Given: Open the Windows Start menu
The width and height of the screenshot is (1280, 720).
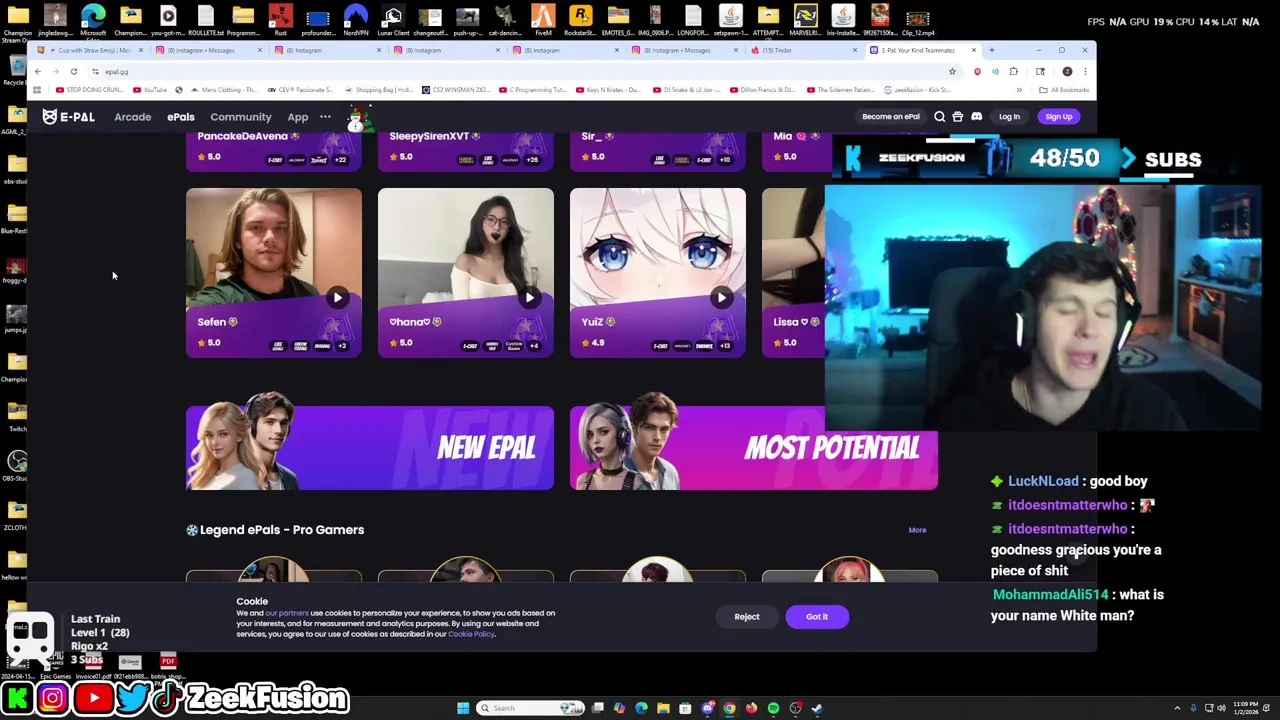Looking at the screenshot, I should point(463,708).
